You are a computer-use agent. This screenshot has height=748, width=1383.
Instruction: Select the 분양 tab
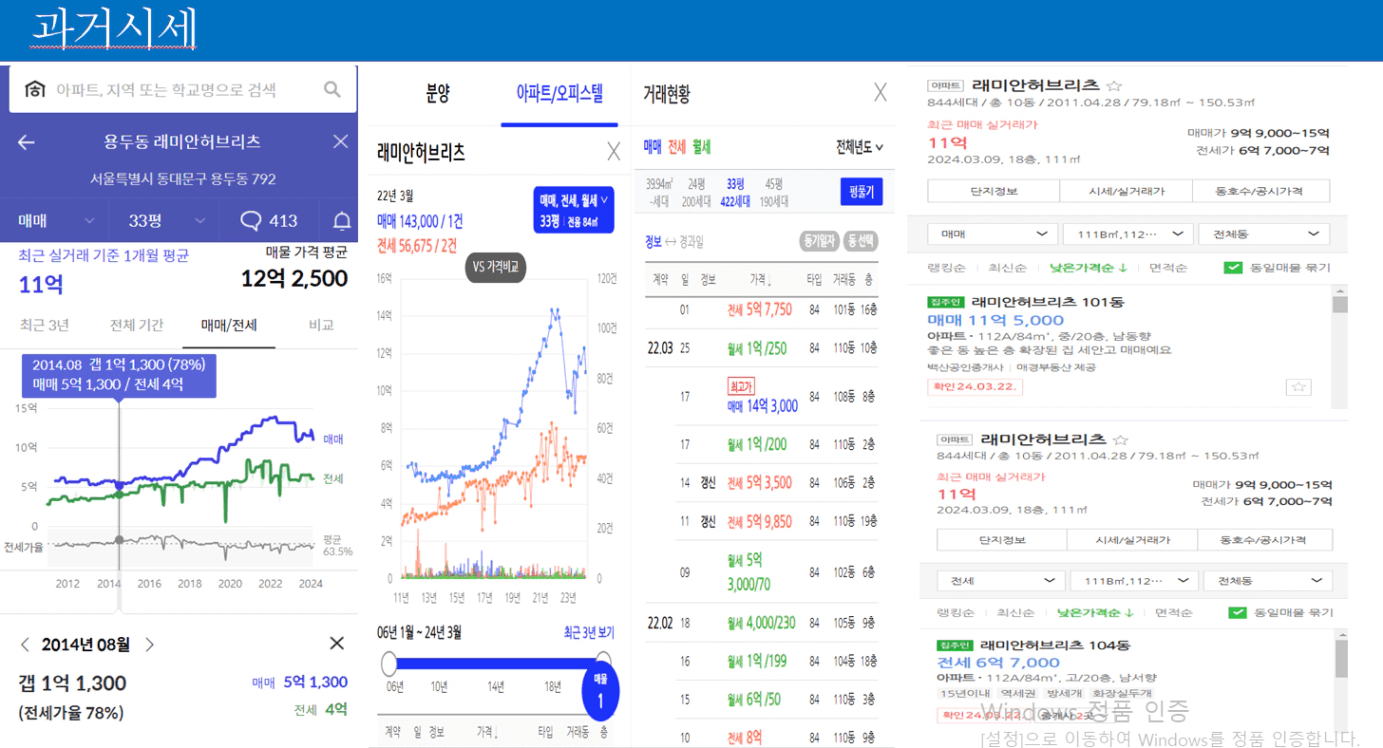pos(437,94)
